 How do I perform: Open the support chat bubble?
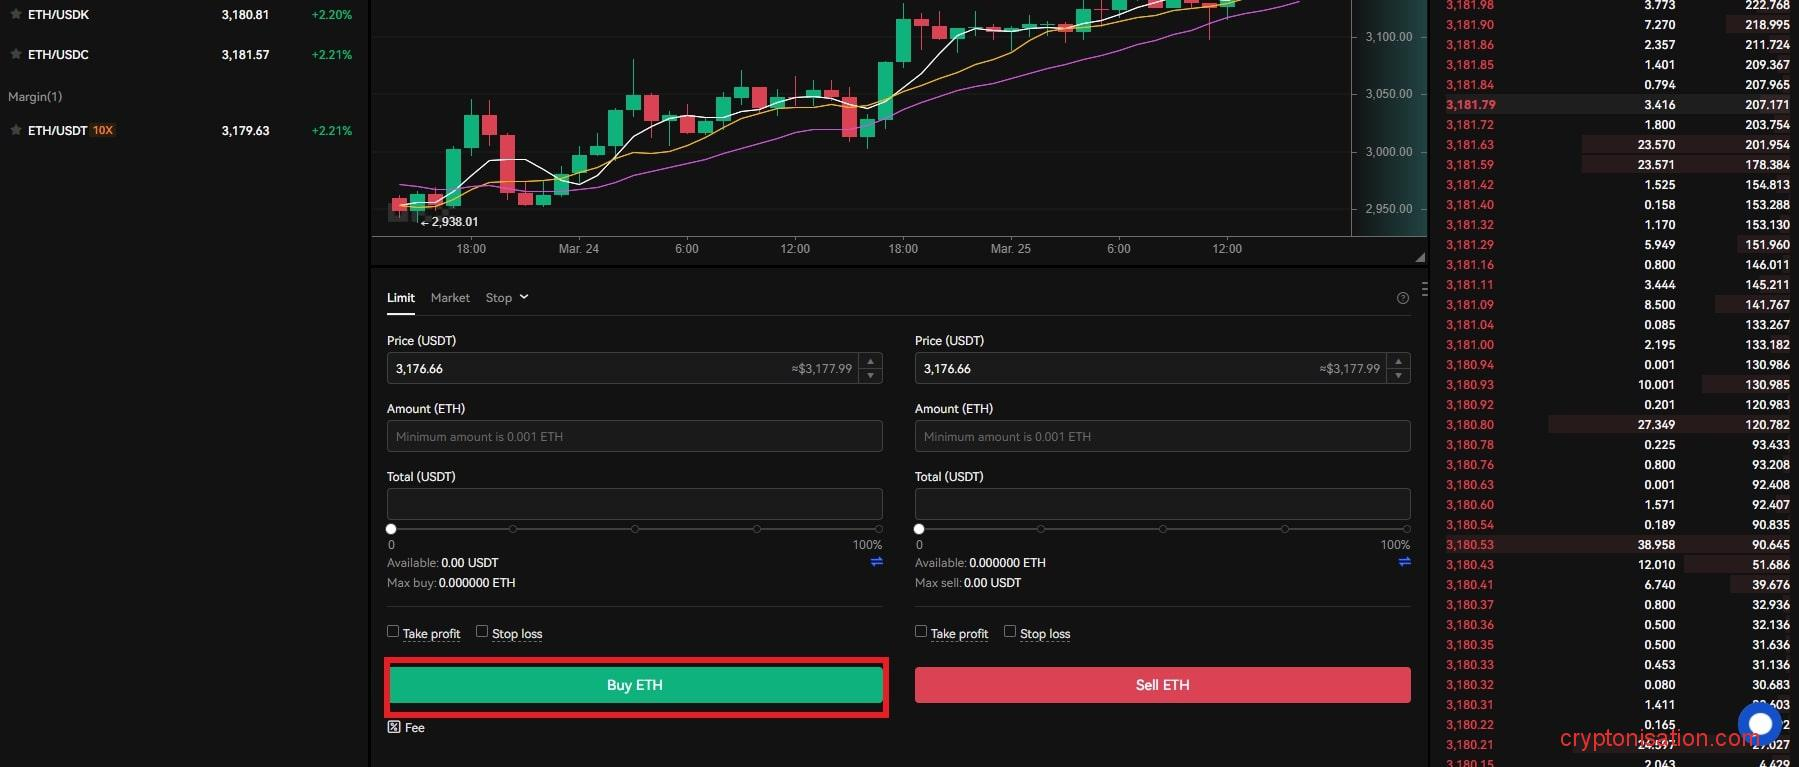[x=1760, y=724]
